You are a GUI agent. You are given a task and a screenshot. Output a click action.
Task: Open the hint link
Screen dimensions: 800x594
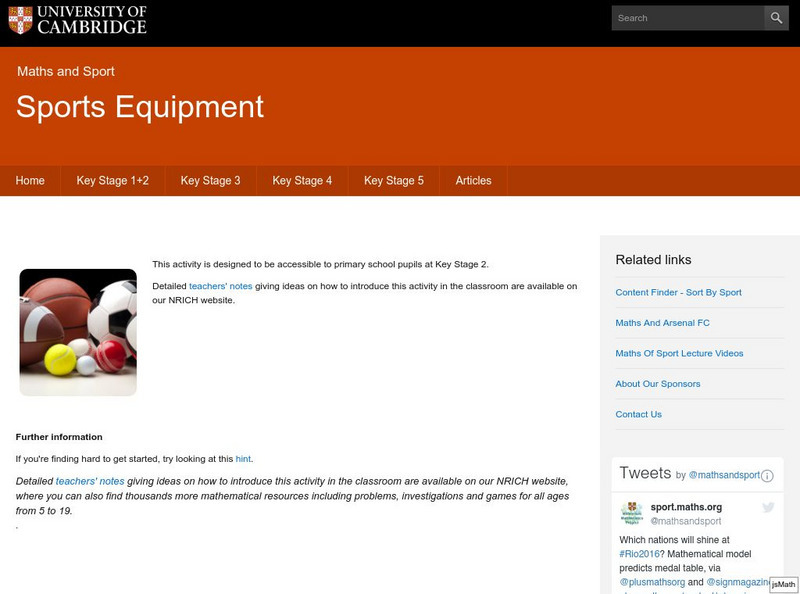243,459
